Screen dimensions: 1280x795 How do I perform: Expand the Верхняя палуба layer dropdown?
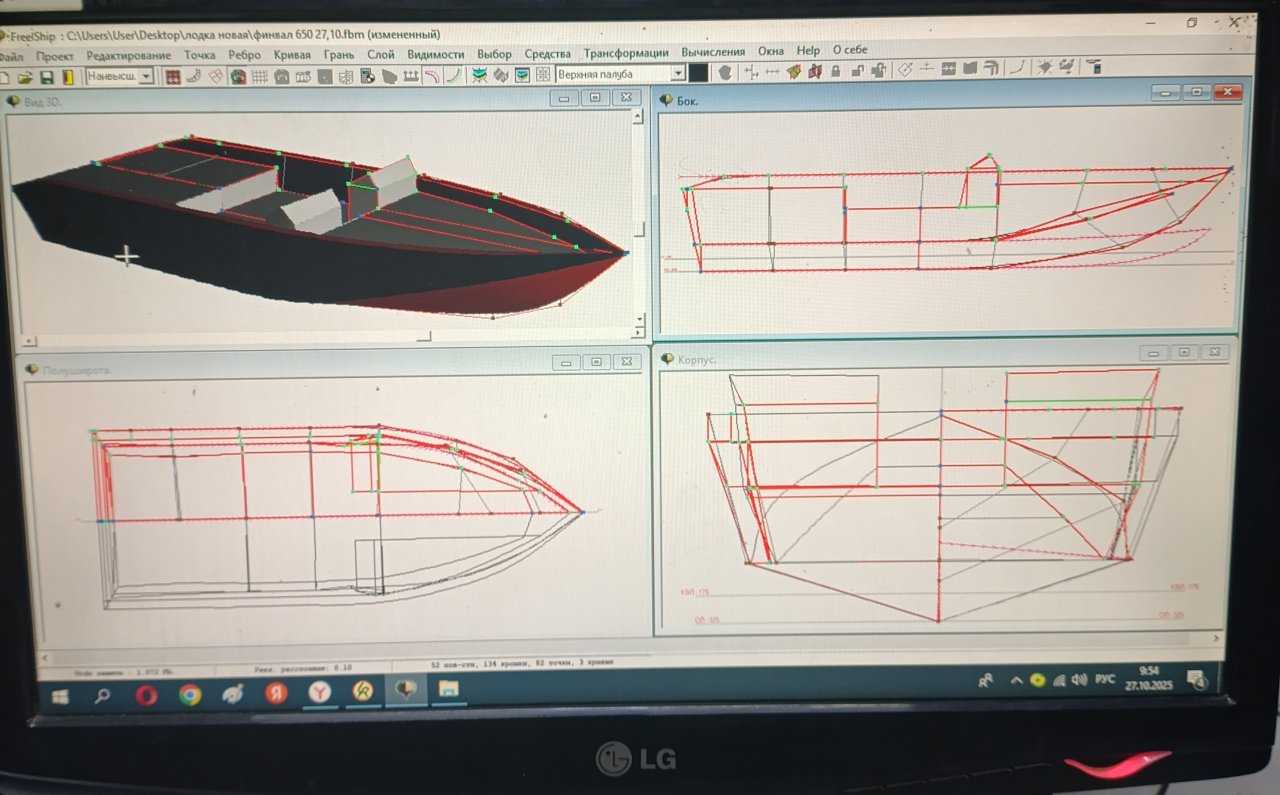[677, 74]
